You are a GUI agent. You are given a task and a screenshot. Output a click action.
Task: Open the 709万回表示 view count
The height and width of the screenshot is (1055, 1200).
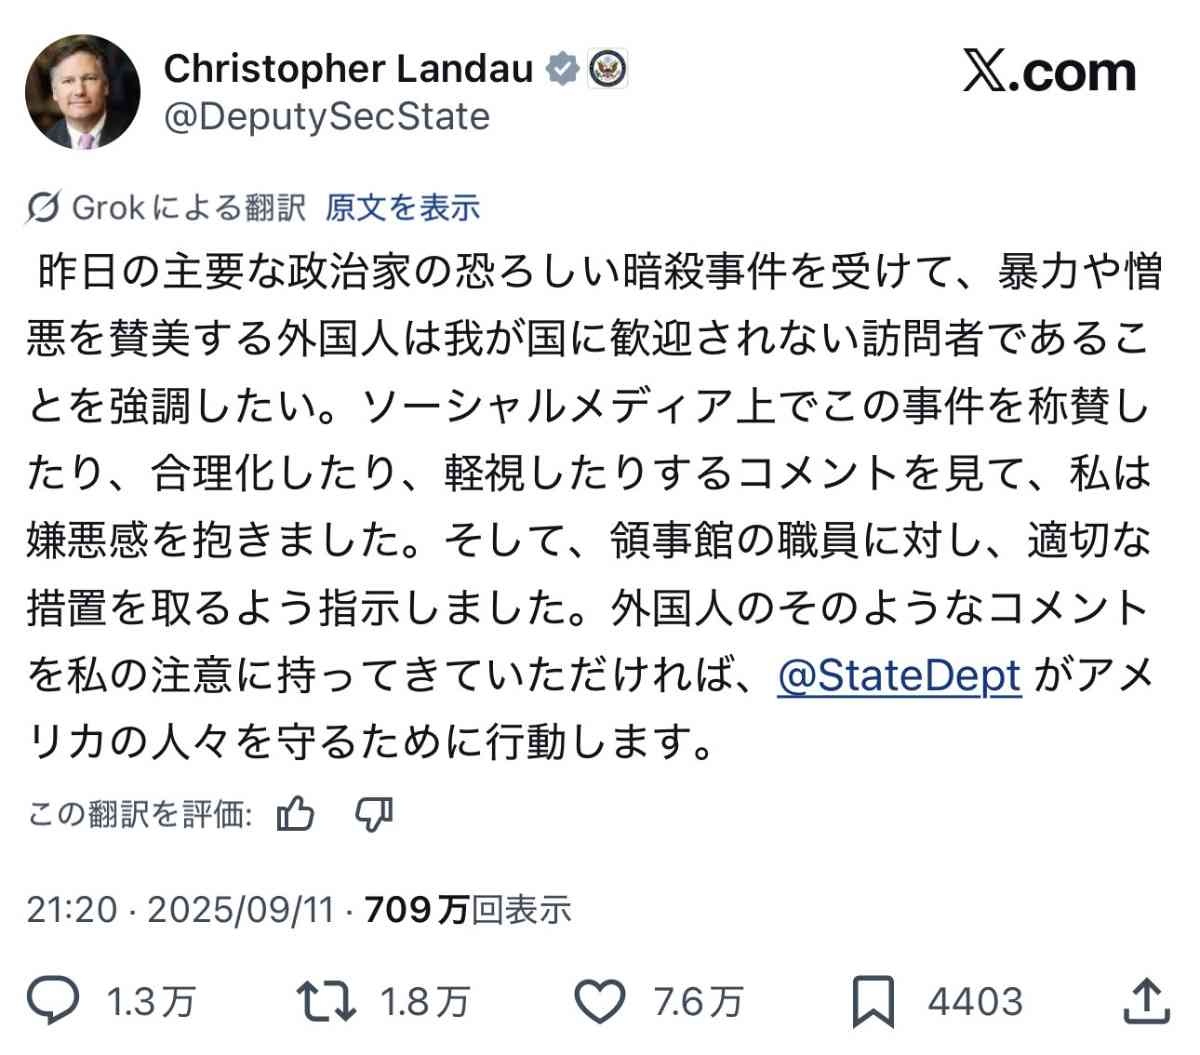click(x=468, y=909)
